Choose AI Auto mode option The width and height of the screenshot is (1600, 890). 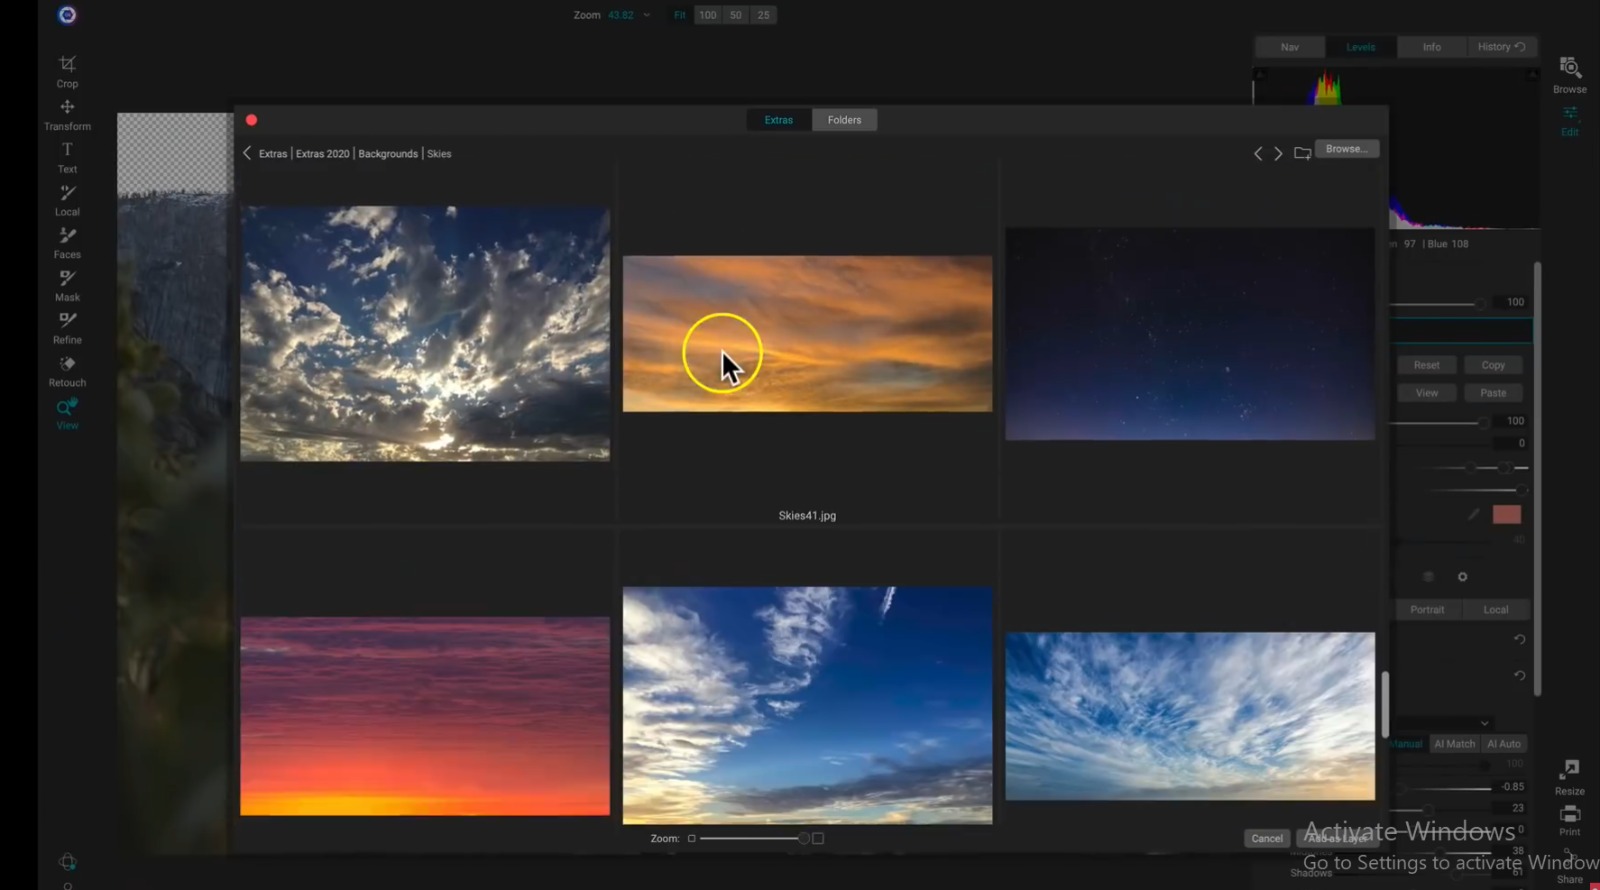tap(1503, 744)
